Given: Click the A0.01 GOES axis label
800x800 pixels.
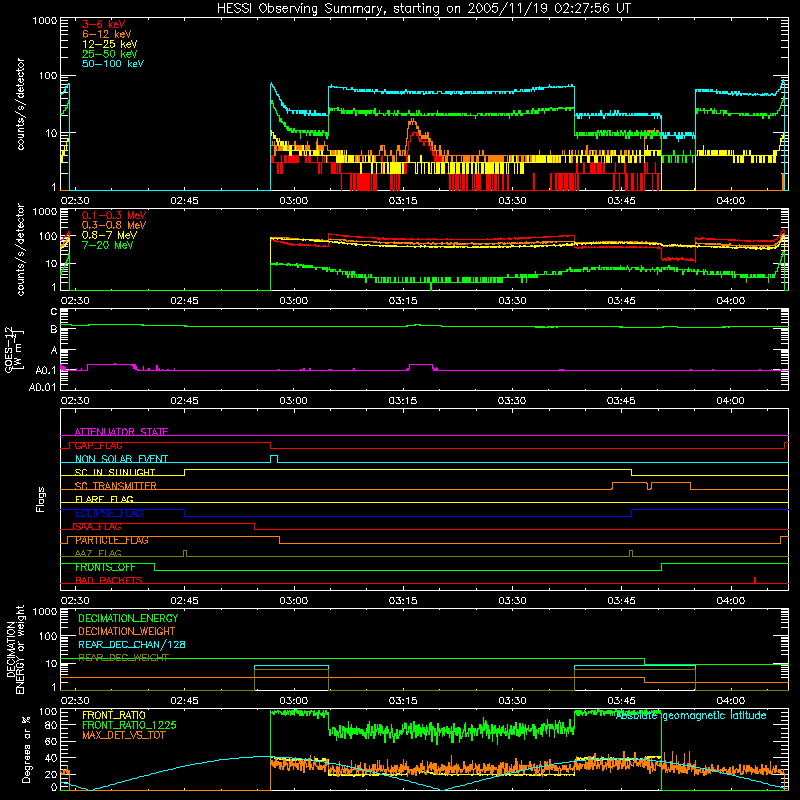Looking at the screenshot, I should click(x=43, y=387).
